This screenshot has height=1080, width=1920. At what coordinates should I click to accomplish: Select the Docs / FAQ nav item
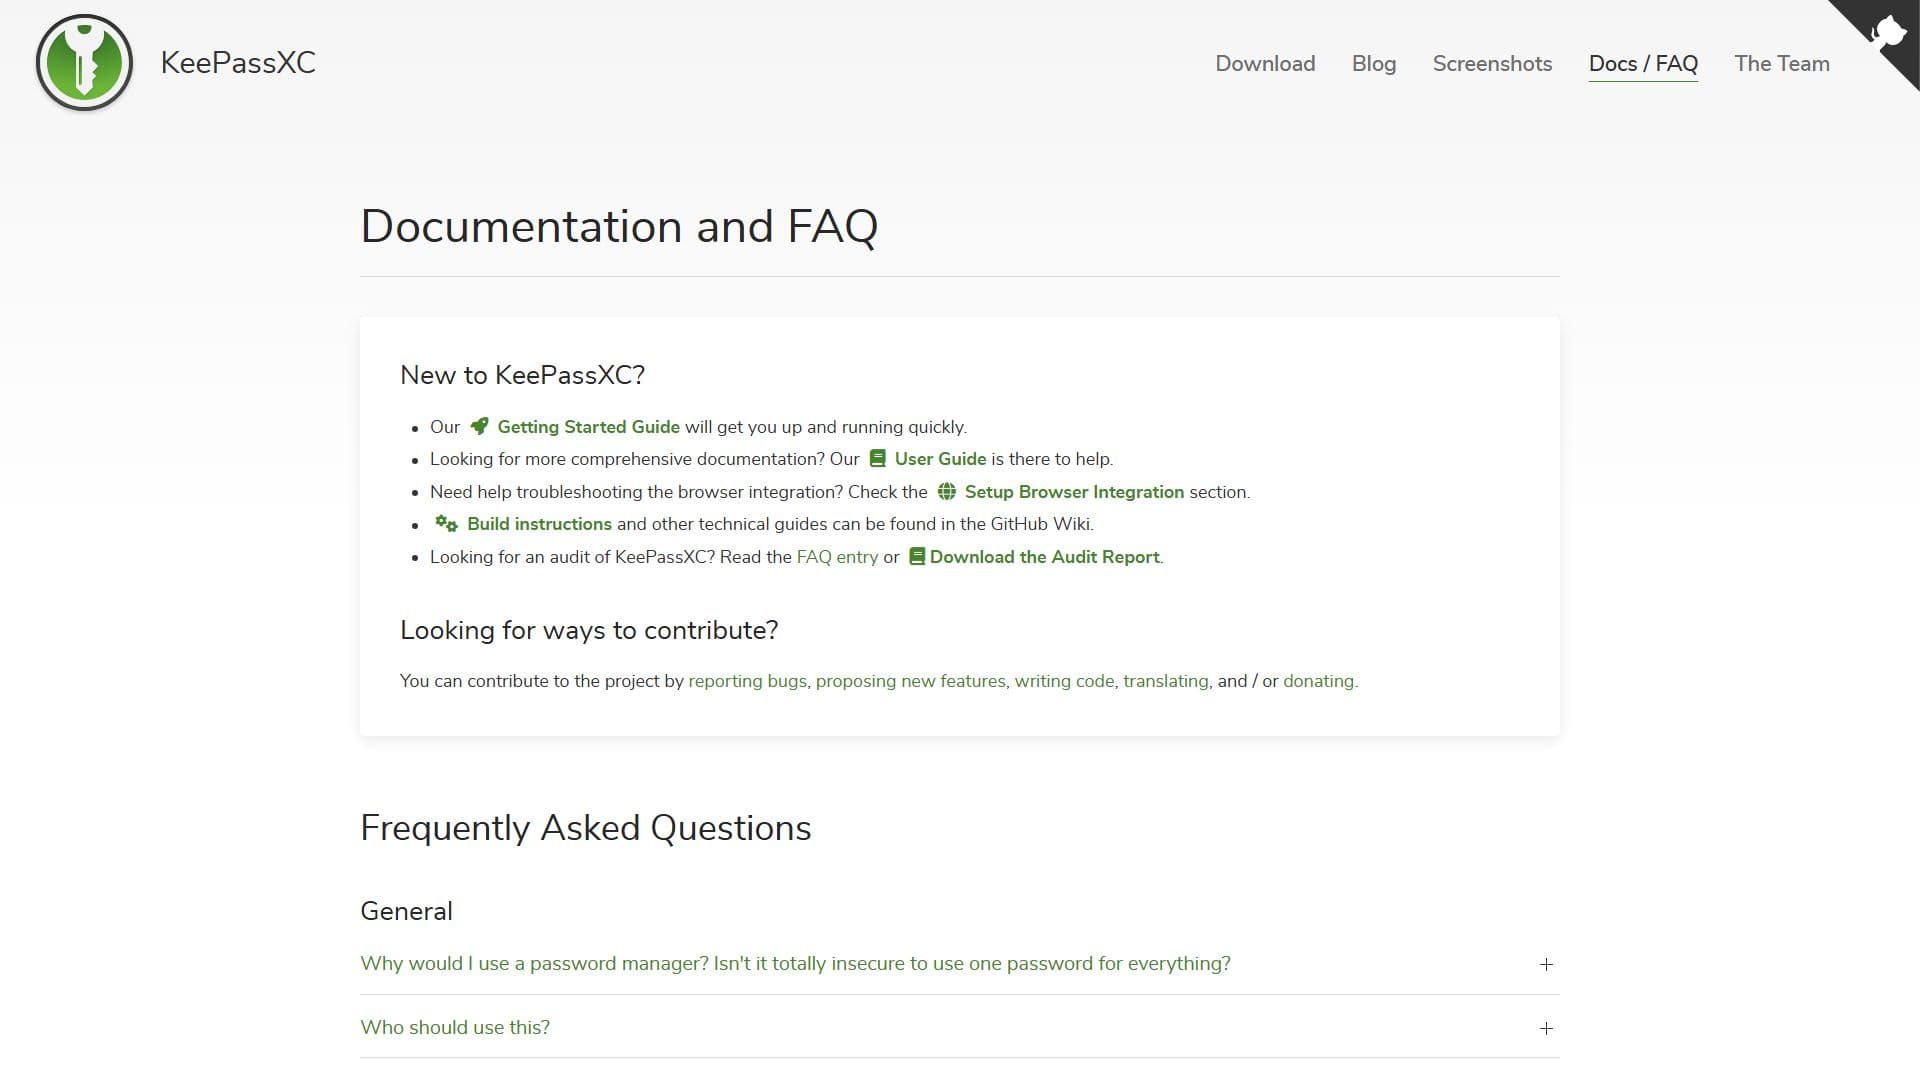tap(1643, 63)
